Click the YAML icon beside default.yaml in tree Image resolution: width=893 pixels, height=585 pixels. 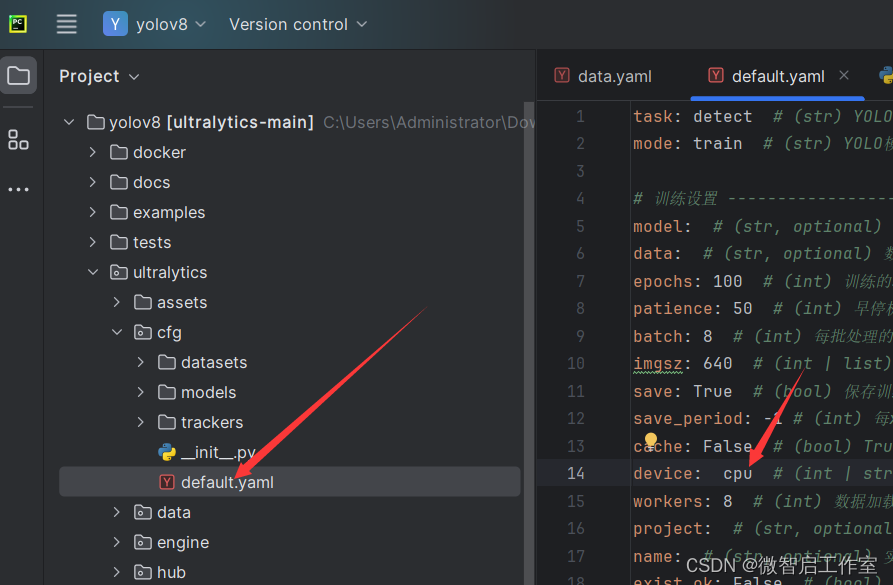point(167,482)
